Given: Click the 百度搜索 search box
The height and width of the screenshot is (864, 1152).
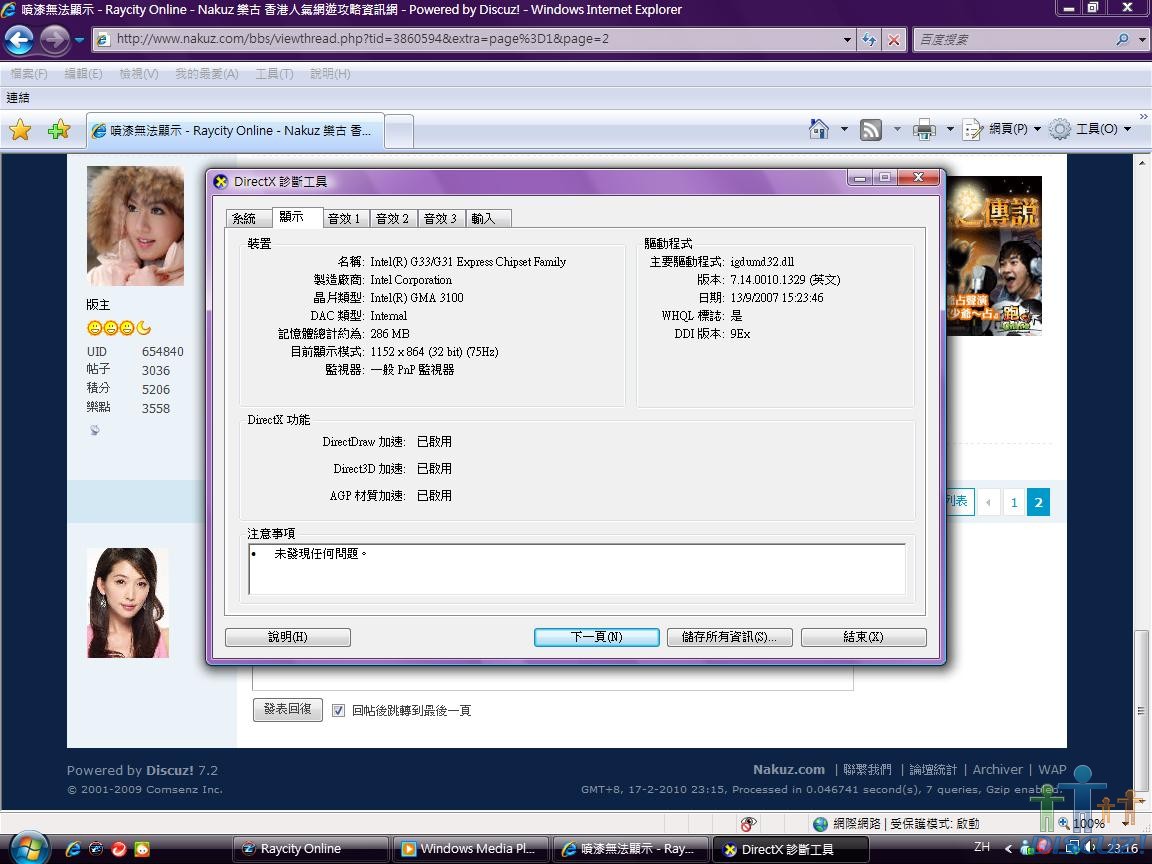Looking at the screenshot, I should 1012,40.
